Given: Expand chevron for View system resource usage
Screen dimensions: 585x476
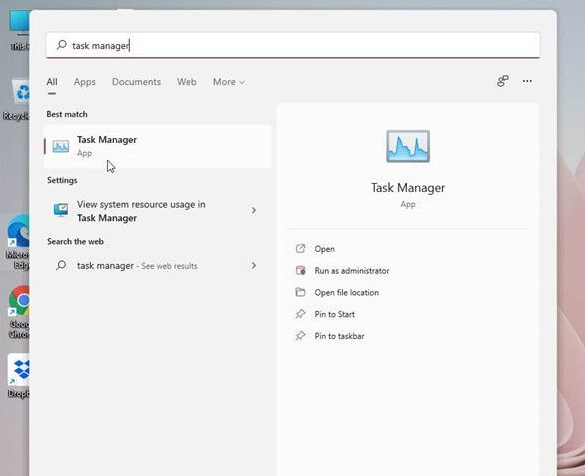Looking at the screenshot, I should [254, 210].
